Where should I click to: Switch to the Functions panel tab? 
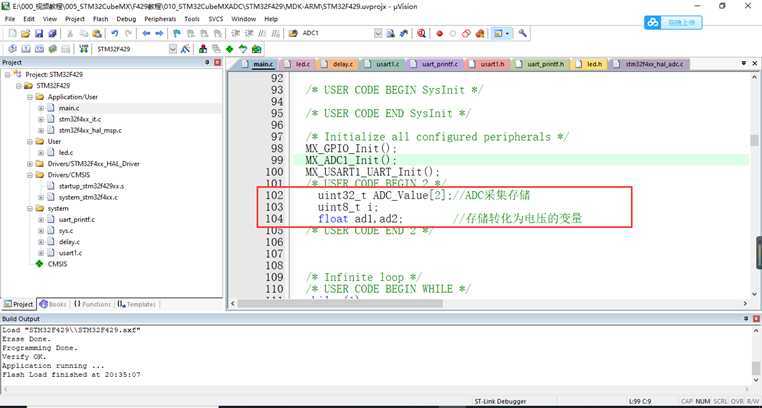point(92,304)
